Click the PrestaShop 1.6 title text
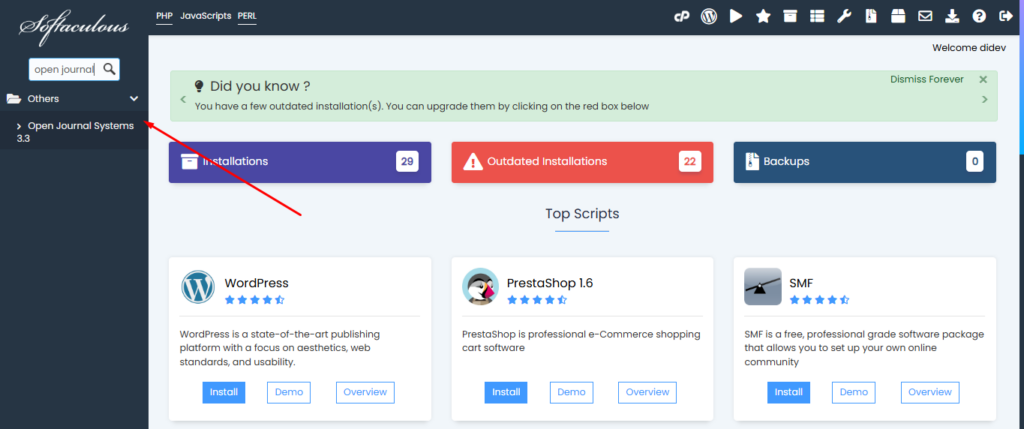1024x429 pixels. coord(550,283)
